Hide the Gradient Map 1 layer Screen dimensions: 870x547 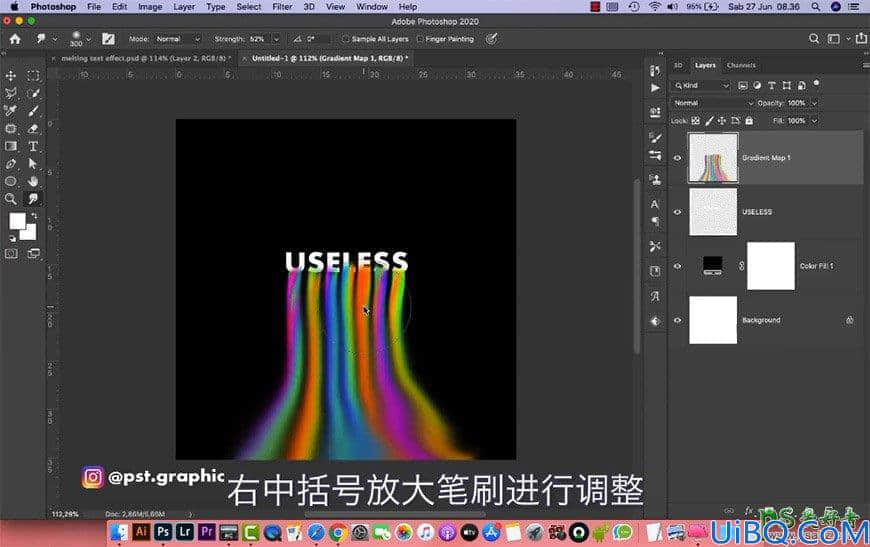[677, 158]
